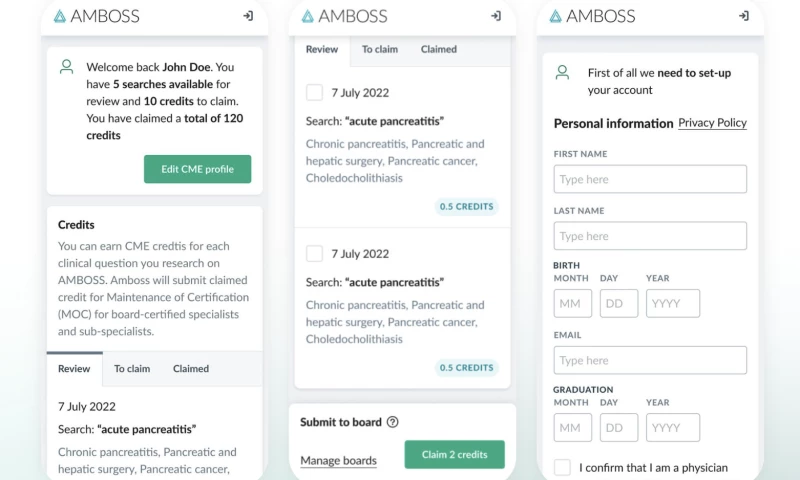Click the user icon beside the account setup message
This screenshot has width=800, height=480.
pos(562,73)
